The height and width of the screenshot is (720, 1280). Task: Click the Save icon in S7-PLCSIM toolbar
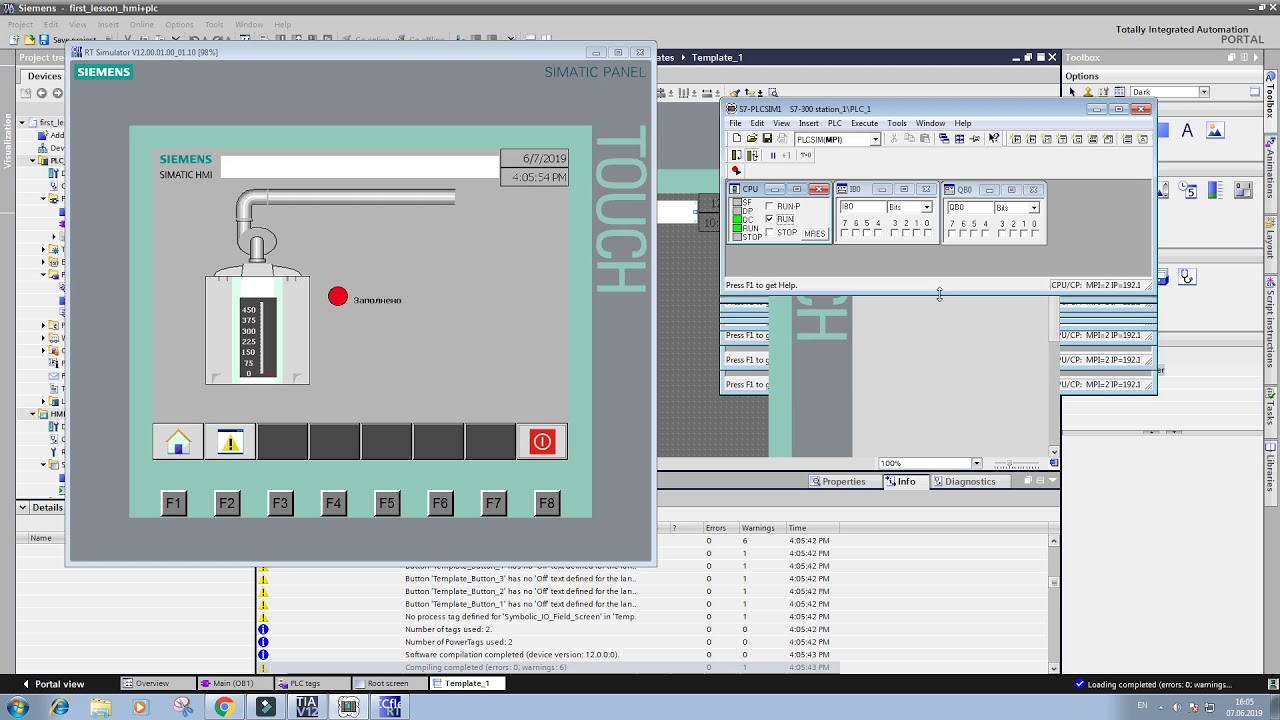click(x=766, y=138)
